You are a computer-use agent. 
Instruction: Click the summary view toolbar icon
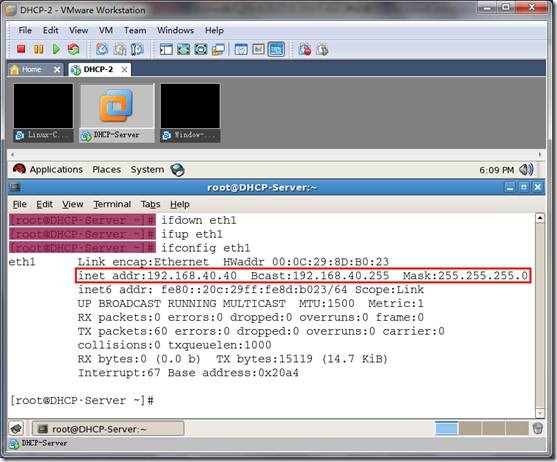[241, 49]
